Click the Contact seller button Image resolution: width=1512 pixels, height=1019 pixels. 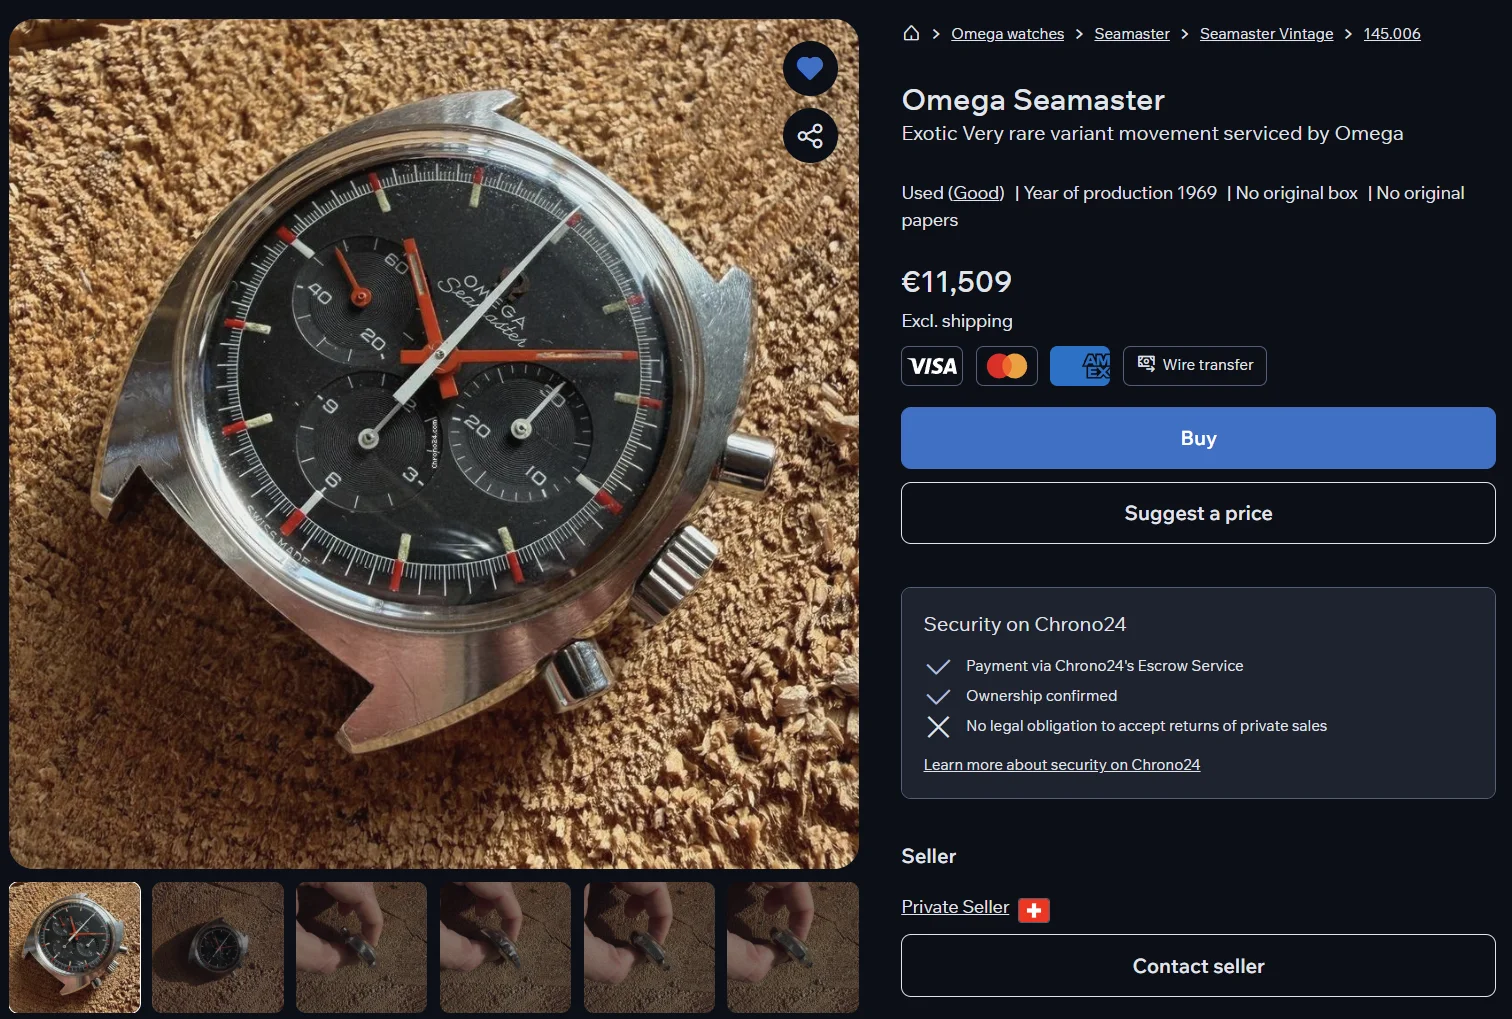coord(1198,966)
